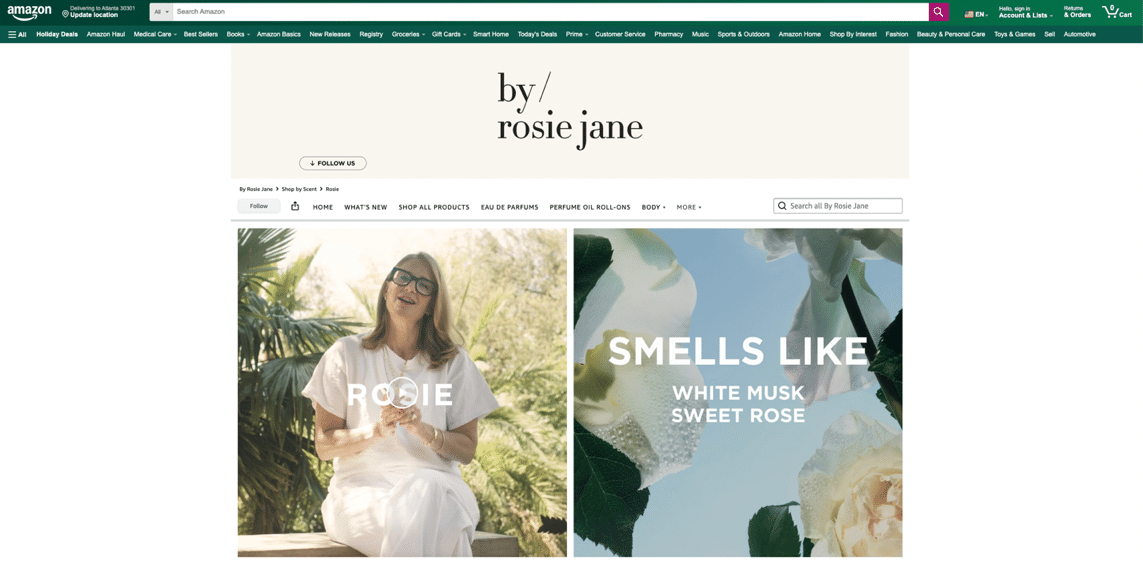Click the Shop by Scent breadcrumb

pos(299,189)
